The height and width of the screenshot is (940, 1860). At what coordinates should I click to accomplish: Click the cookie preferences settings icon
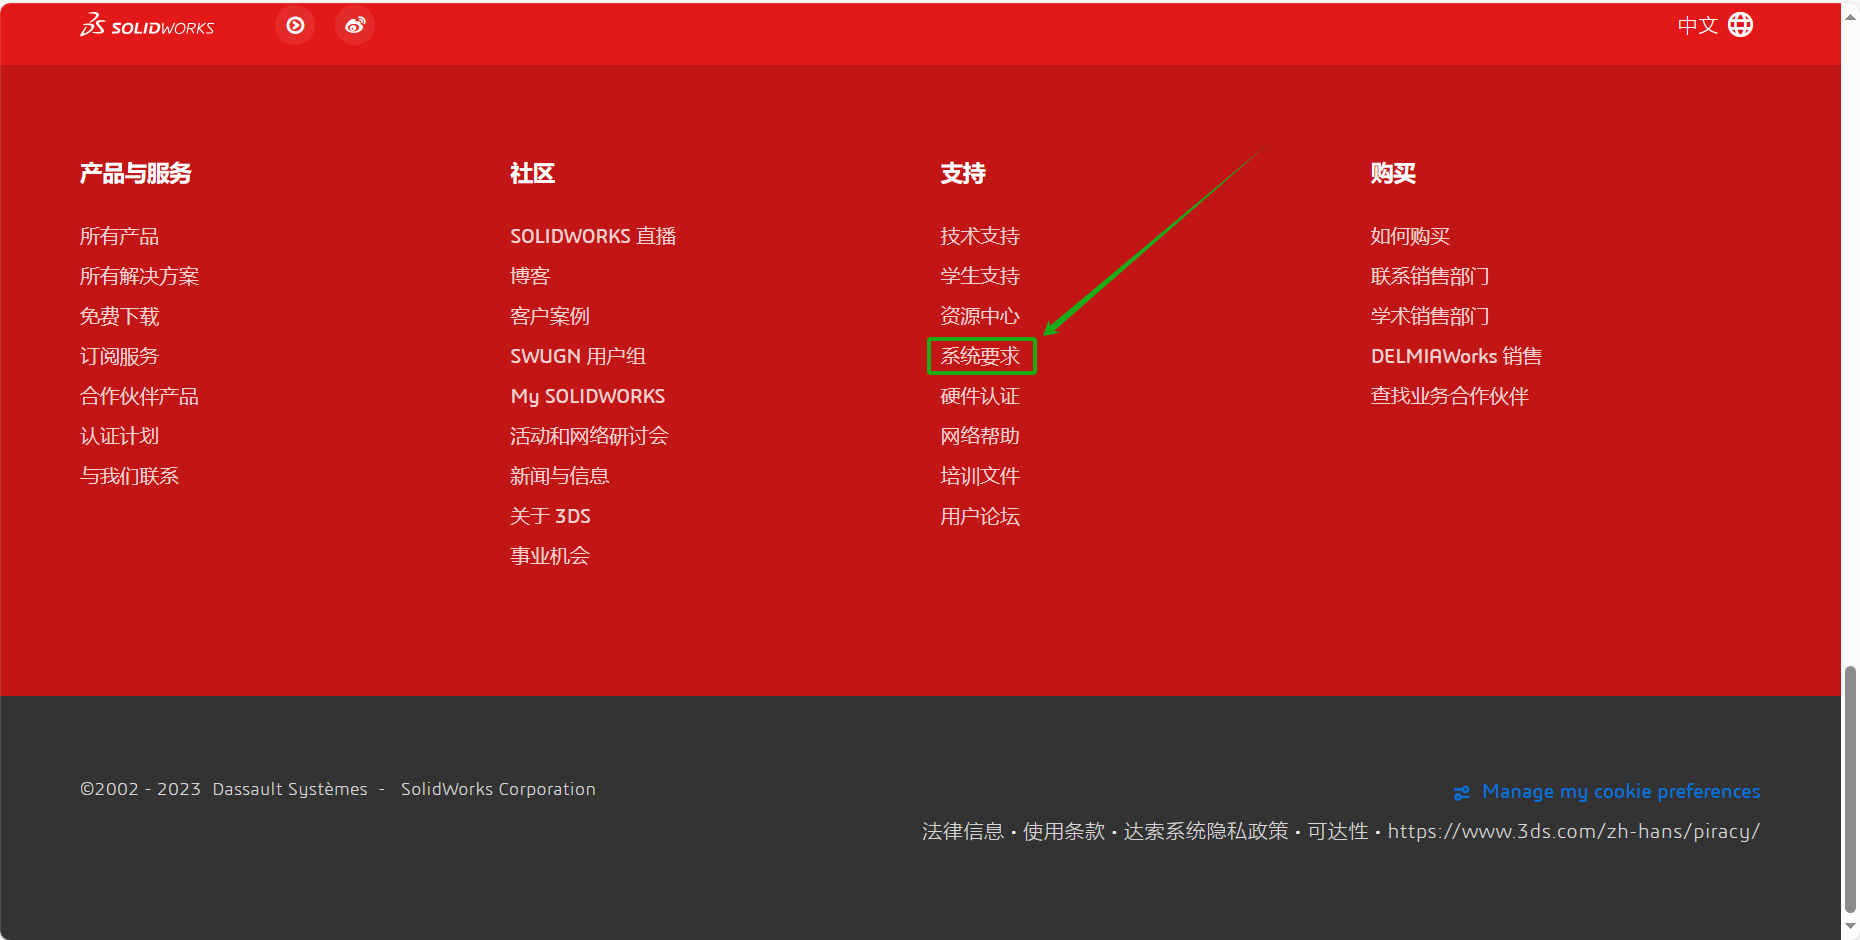coord(1462,791)
